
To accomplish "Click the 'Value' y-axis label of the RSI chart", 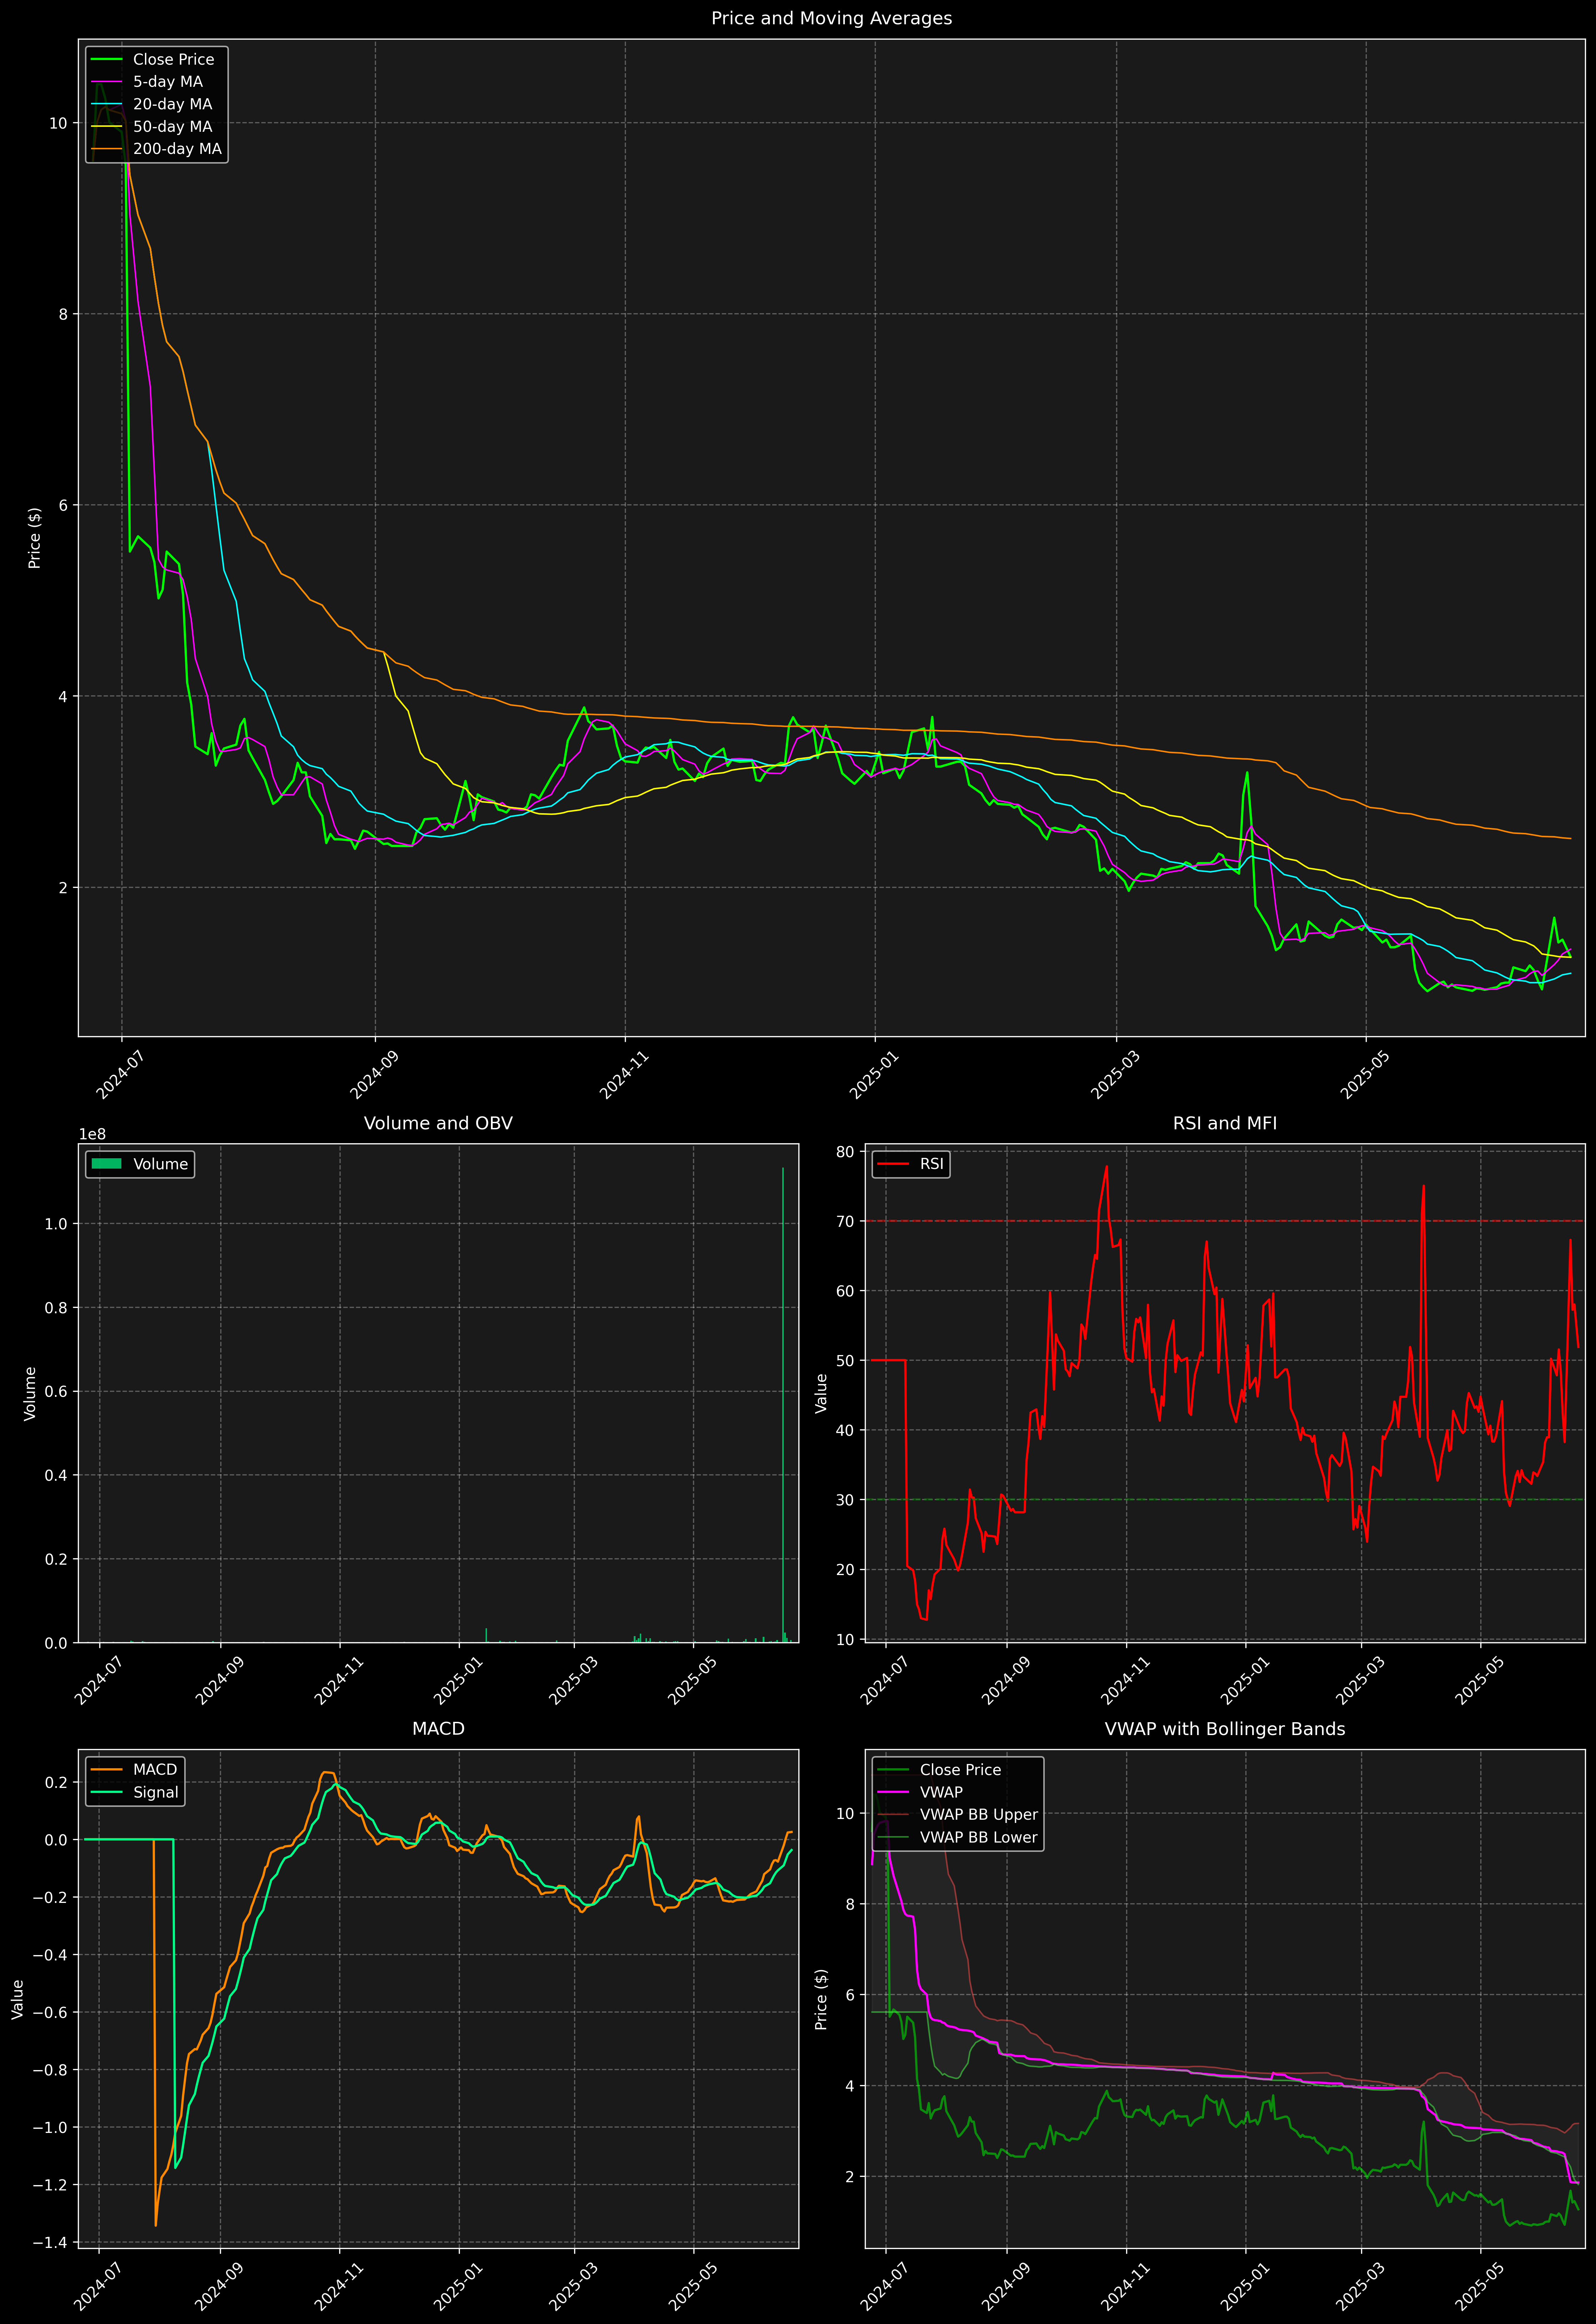I will 821,1393.
